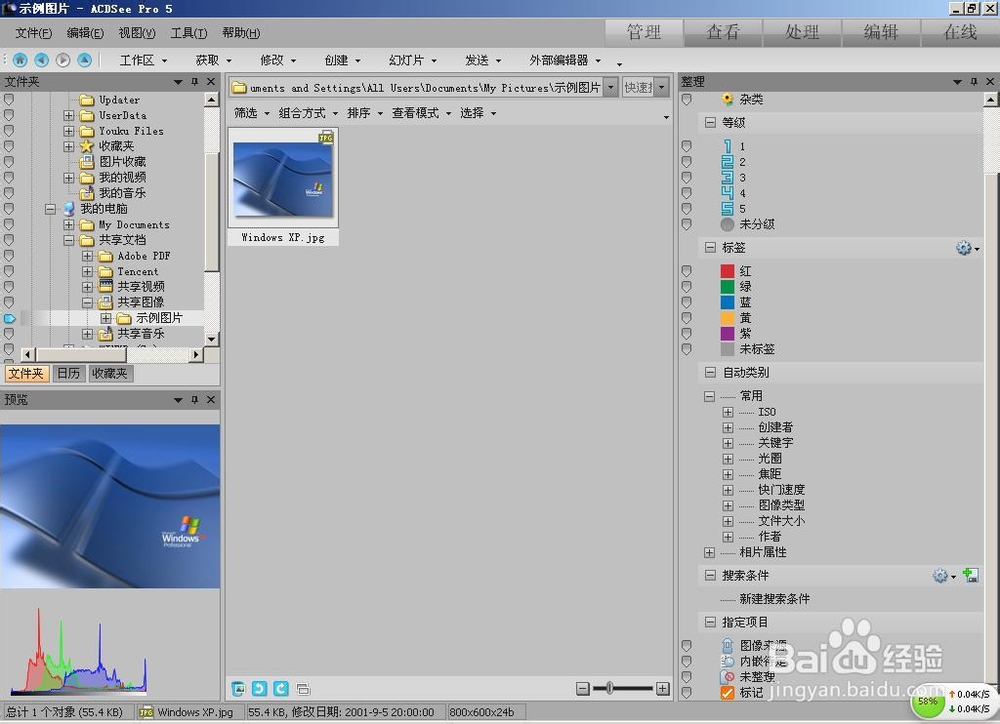Pin the Folders (文件夹) panel

coord(195,82)
